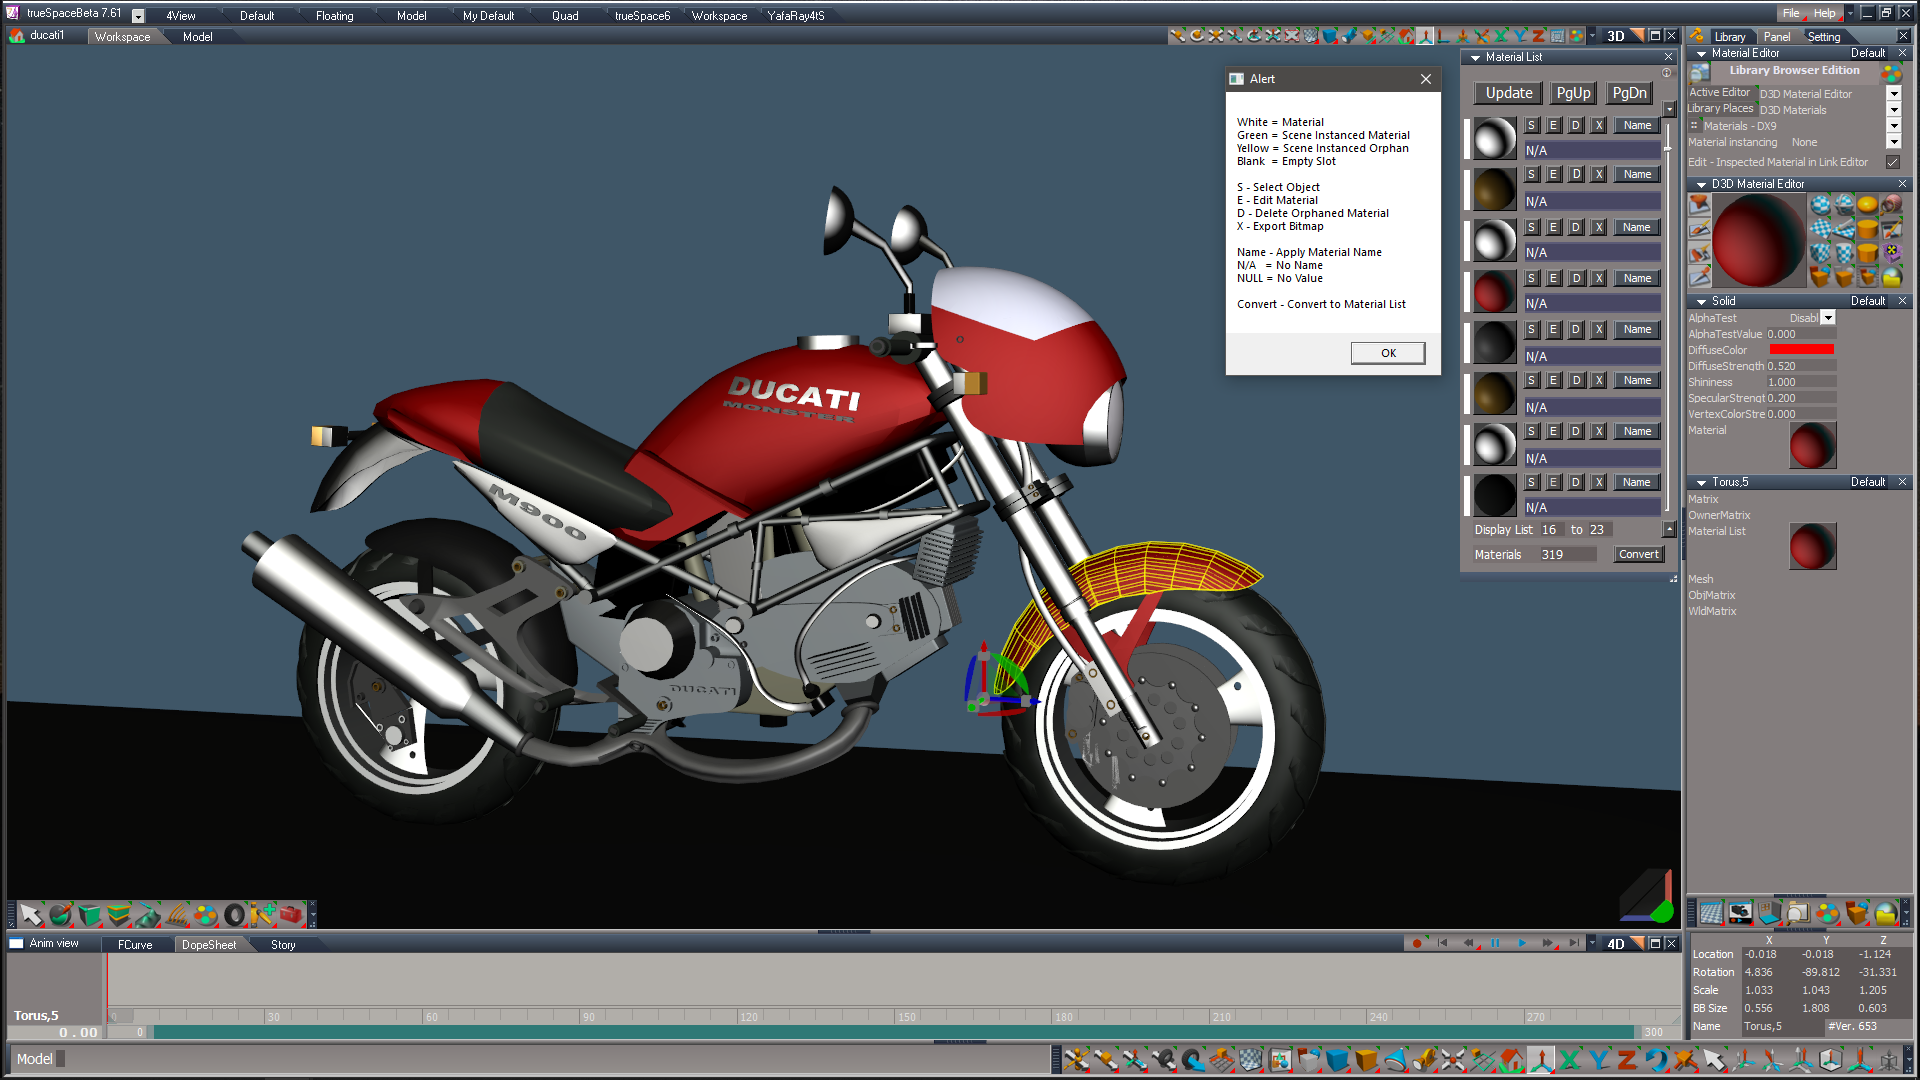Click the red DiffuseColor swatch
Screen dimensions: 1920x1080
pos(1801,350)
